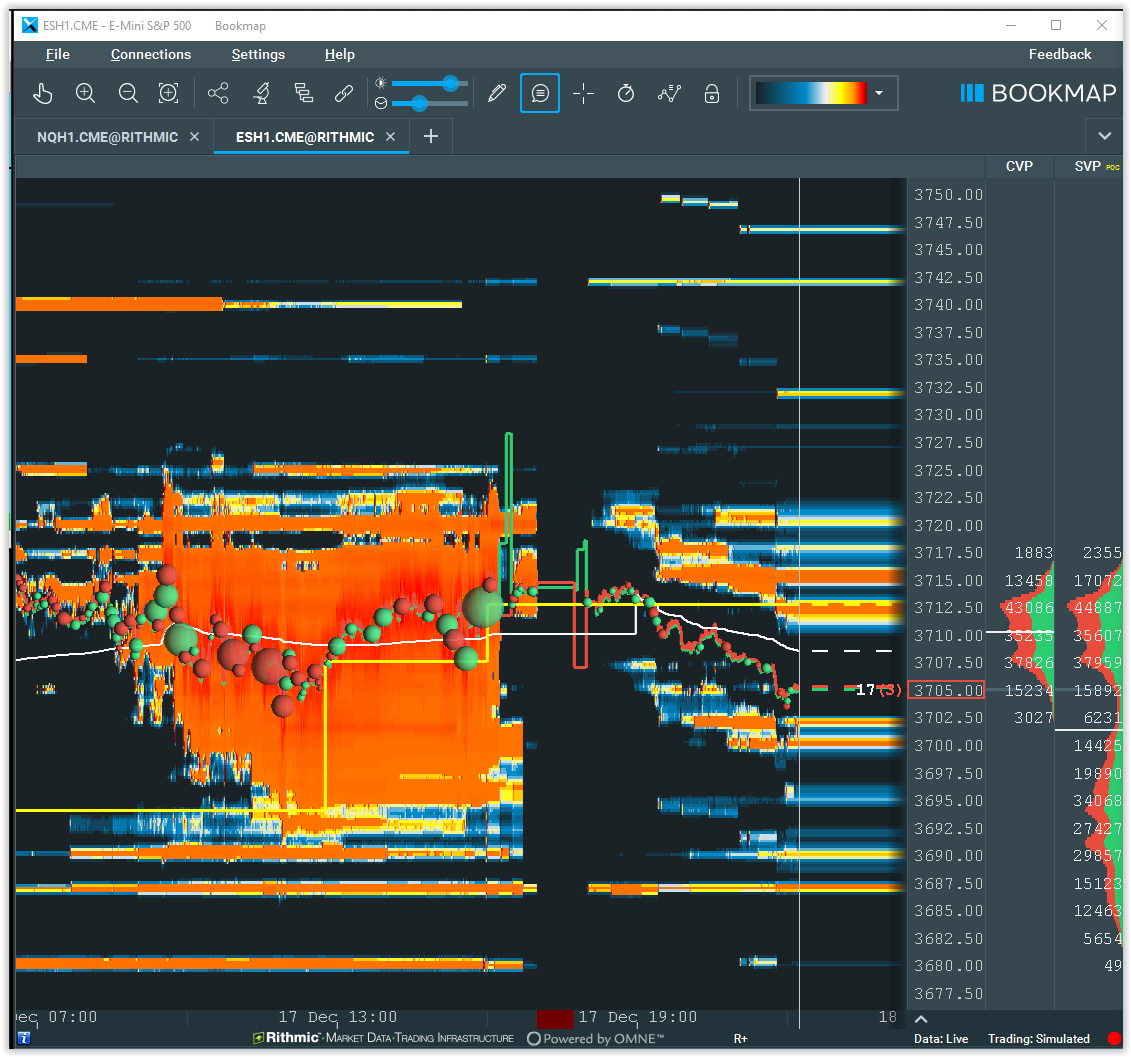Click Powered by OMNE label

[x=596, y=1038]
